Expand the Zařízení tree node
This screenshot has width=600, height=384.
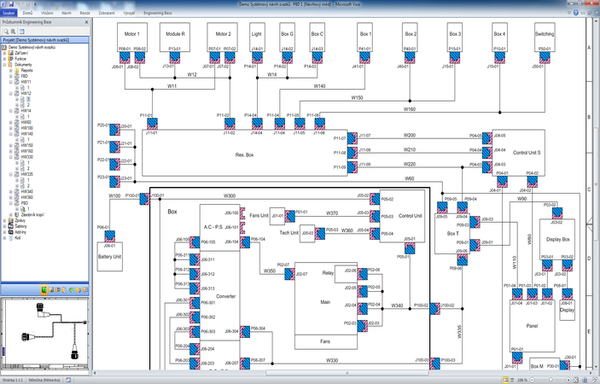click(x=5, y=53)
